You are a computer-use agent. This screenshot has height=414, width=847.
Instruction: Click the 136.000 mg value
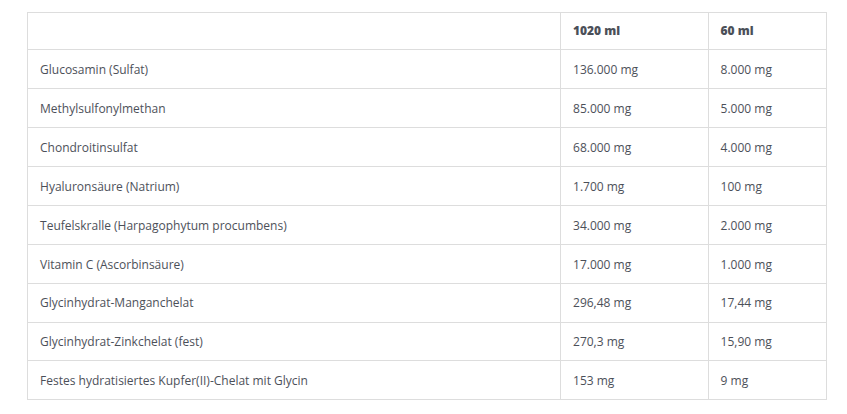pyautogui.click(x=605, y=70)
